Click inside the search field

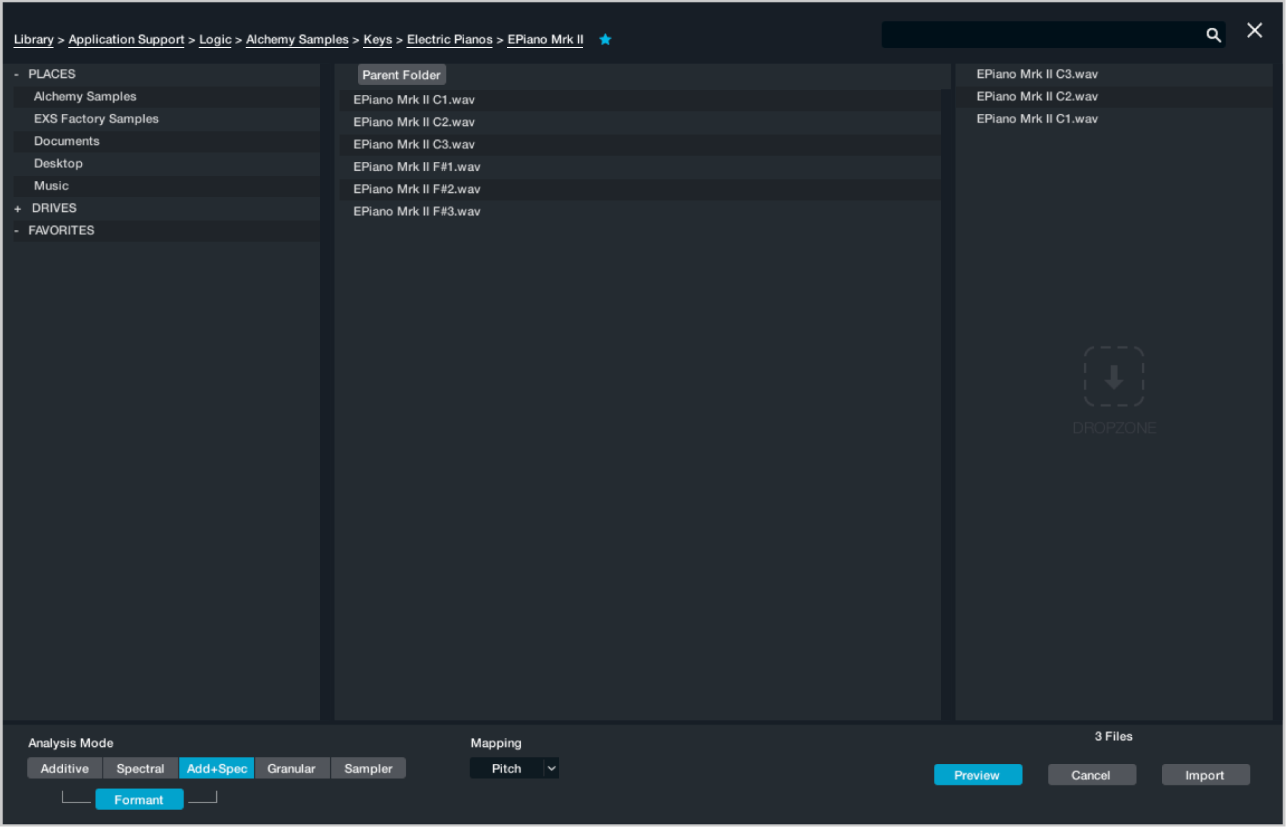1040,34
